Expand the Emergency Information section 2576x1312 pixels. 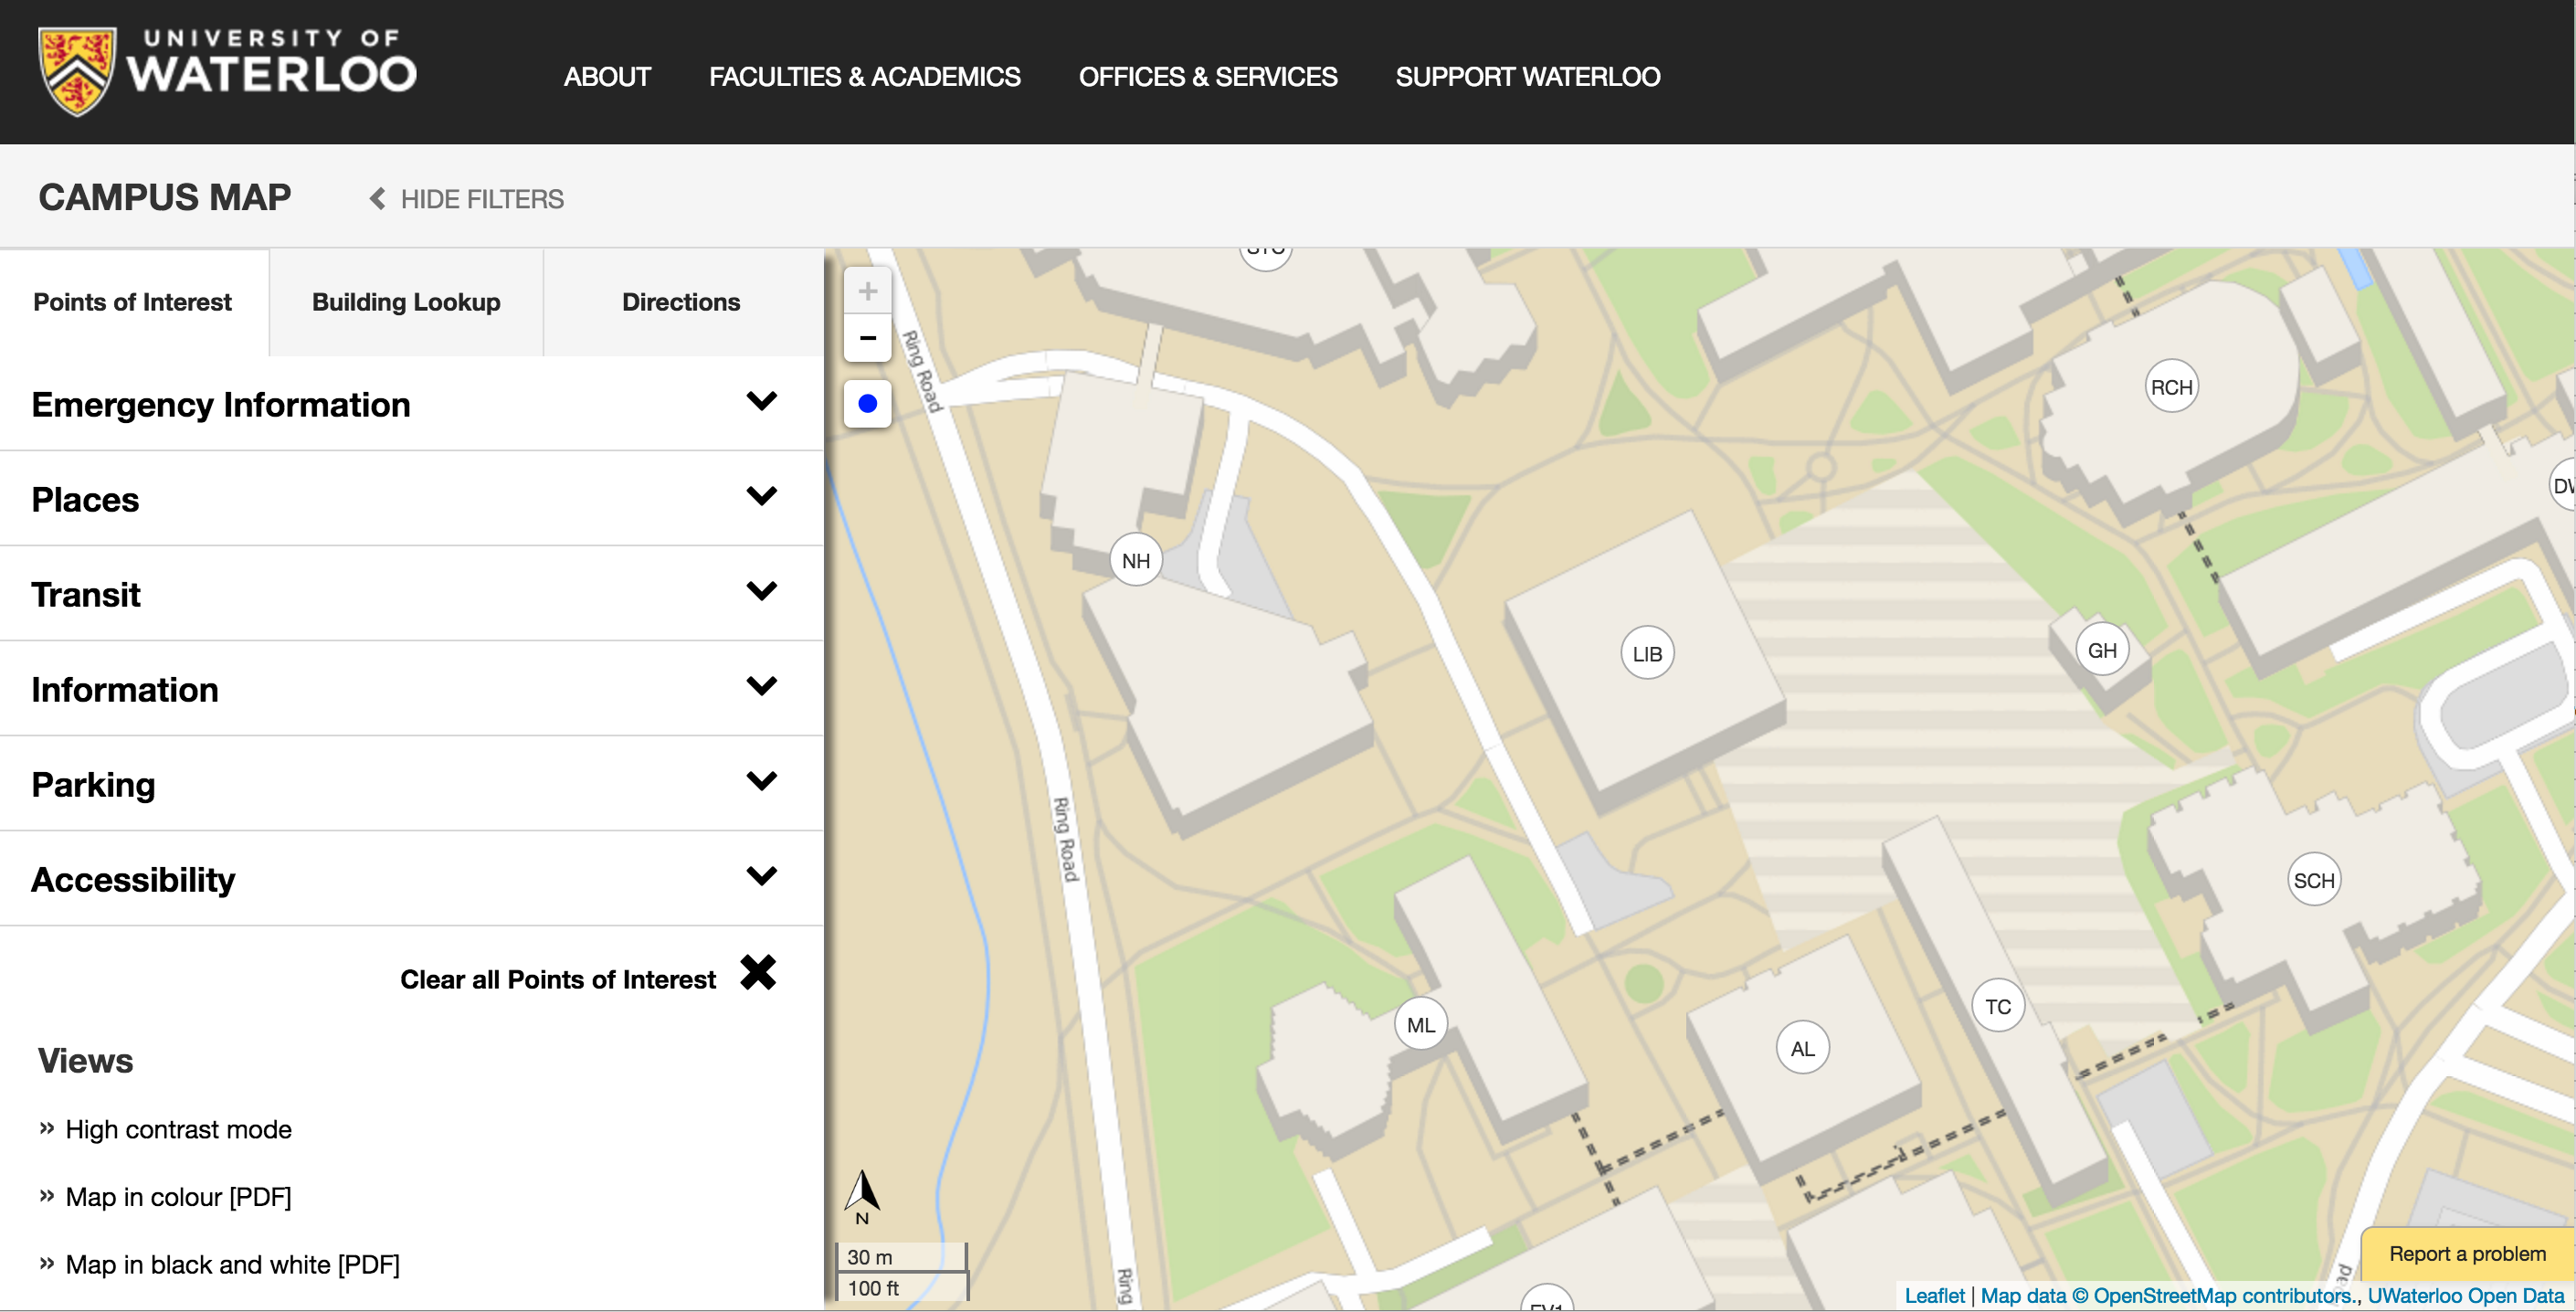(410, 403)
